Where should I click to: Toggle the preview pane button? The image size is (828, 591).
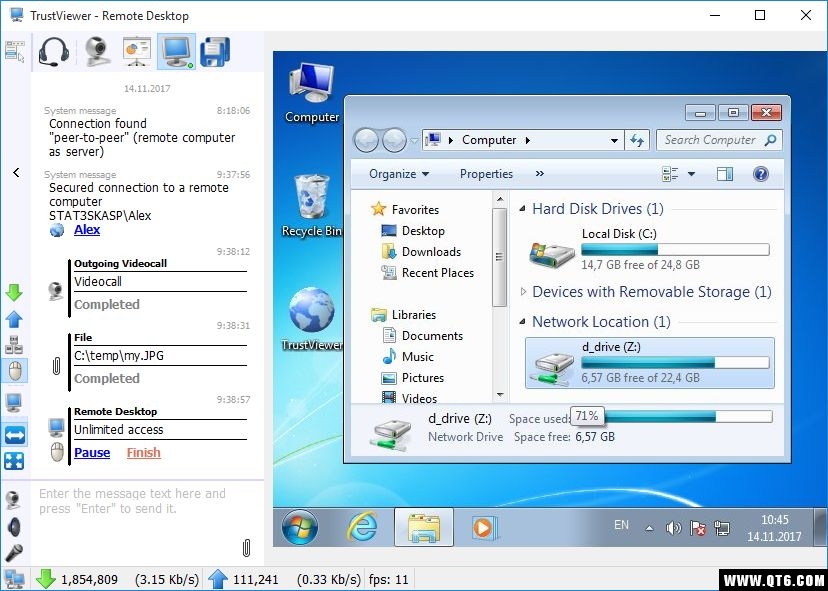[725, 174]
